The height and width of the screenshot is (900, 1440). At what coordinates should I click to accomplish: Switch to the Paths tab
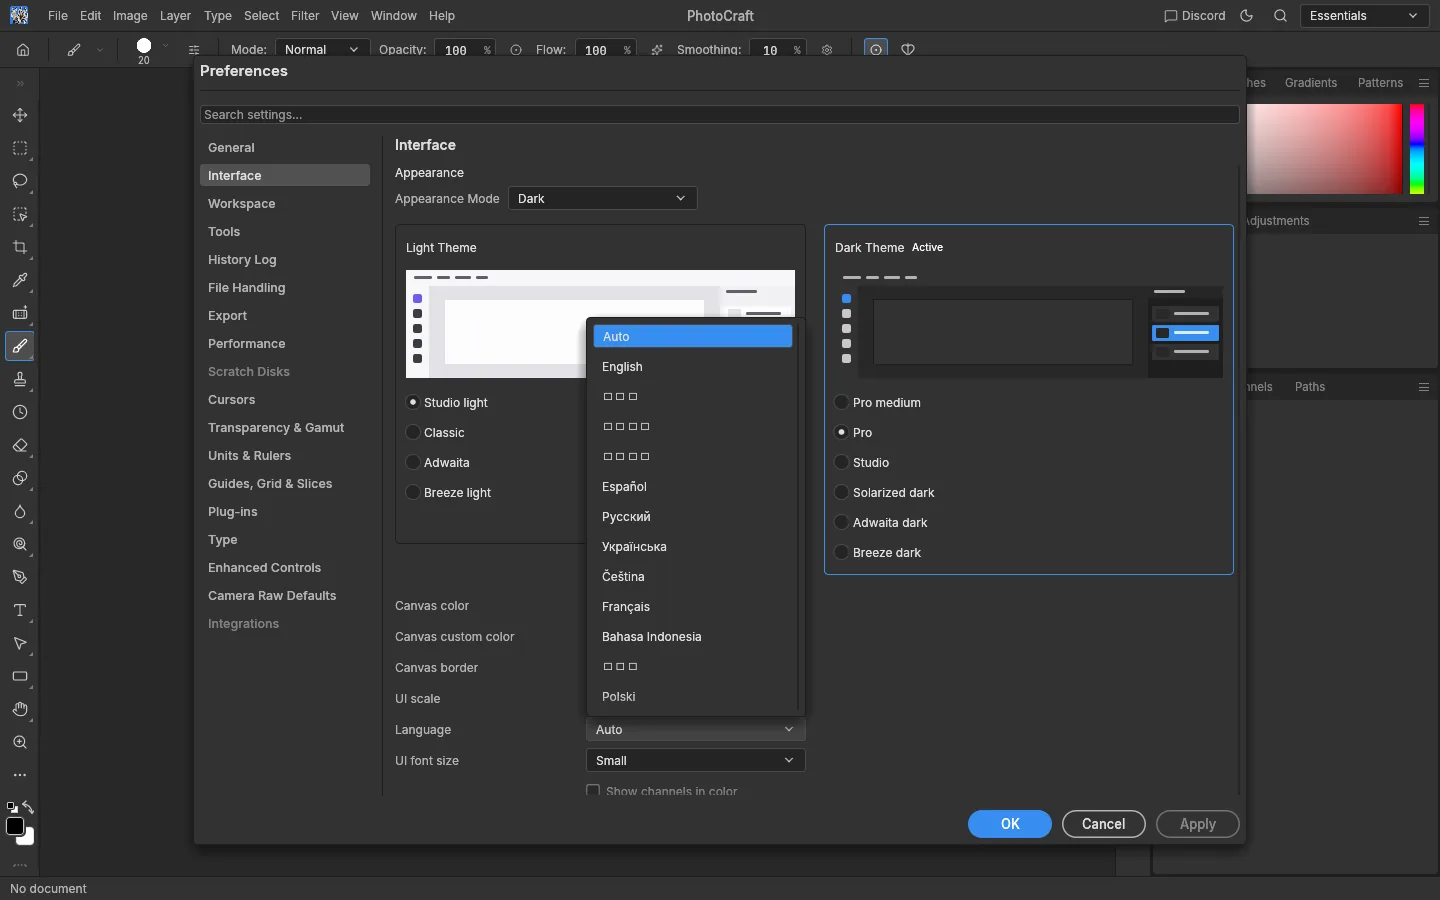(1310, 387)
